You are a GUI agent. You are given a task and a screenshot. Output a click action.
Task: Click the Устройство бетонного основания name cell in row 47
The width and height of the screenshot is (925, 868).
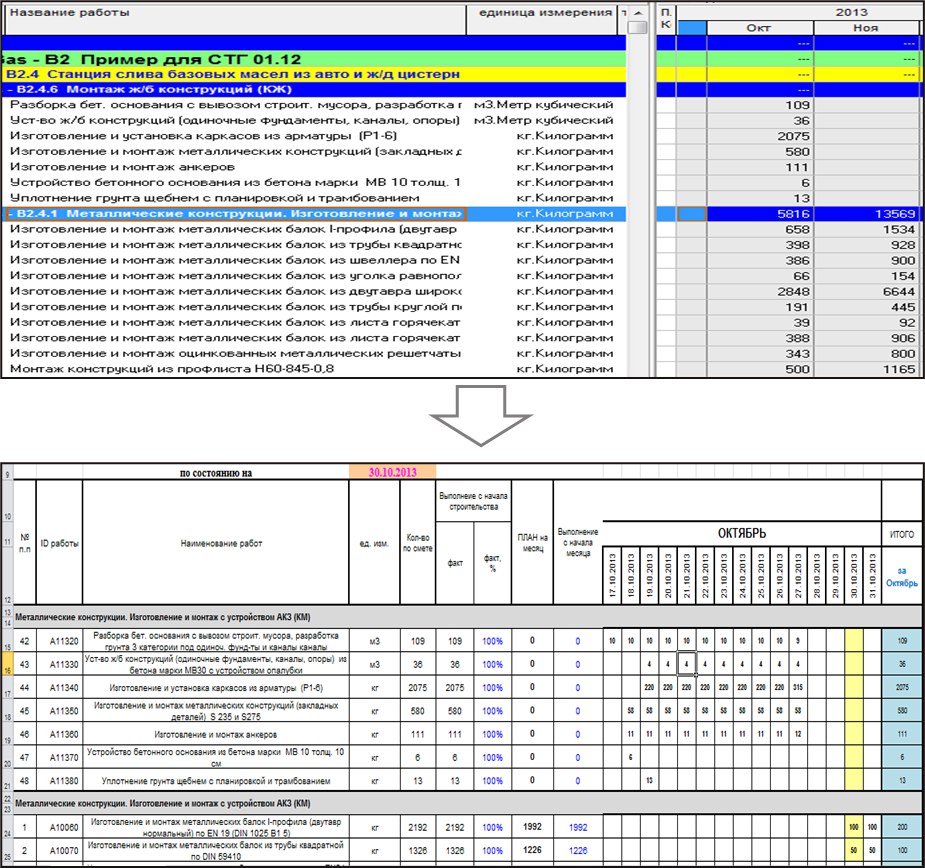[x=216, y=757]
